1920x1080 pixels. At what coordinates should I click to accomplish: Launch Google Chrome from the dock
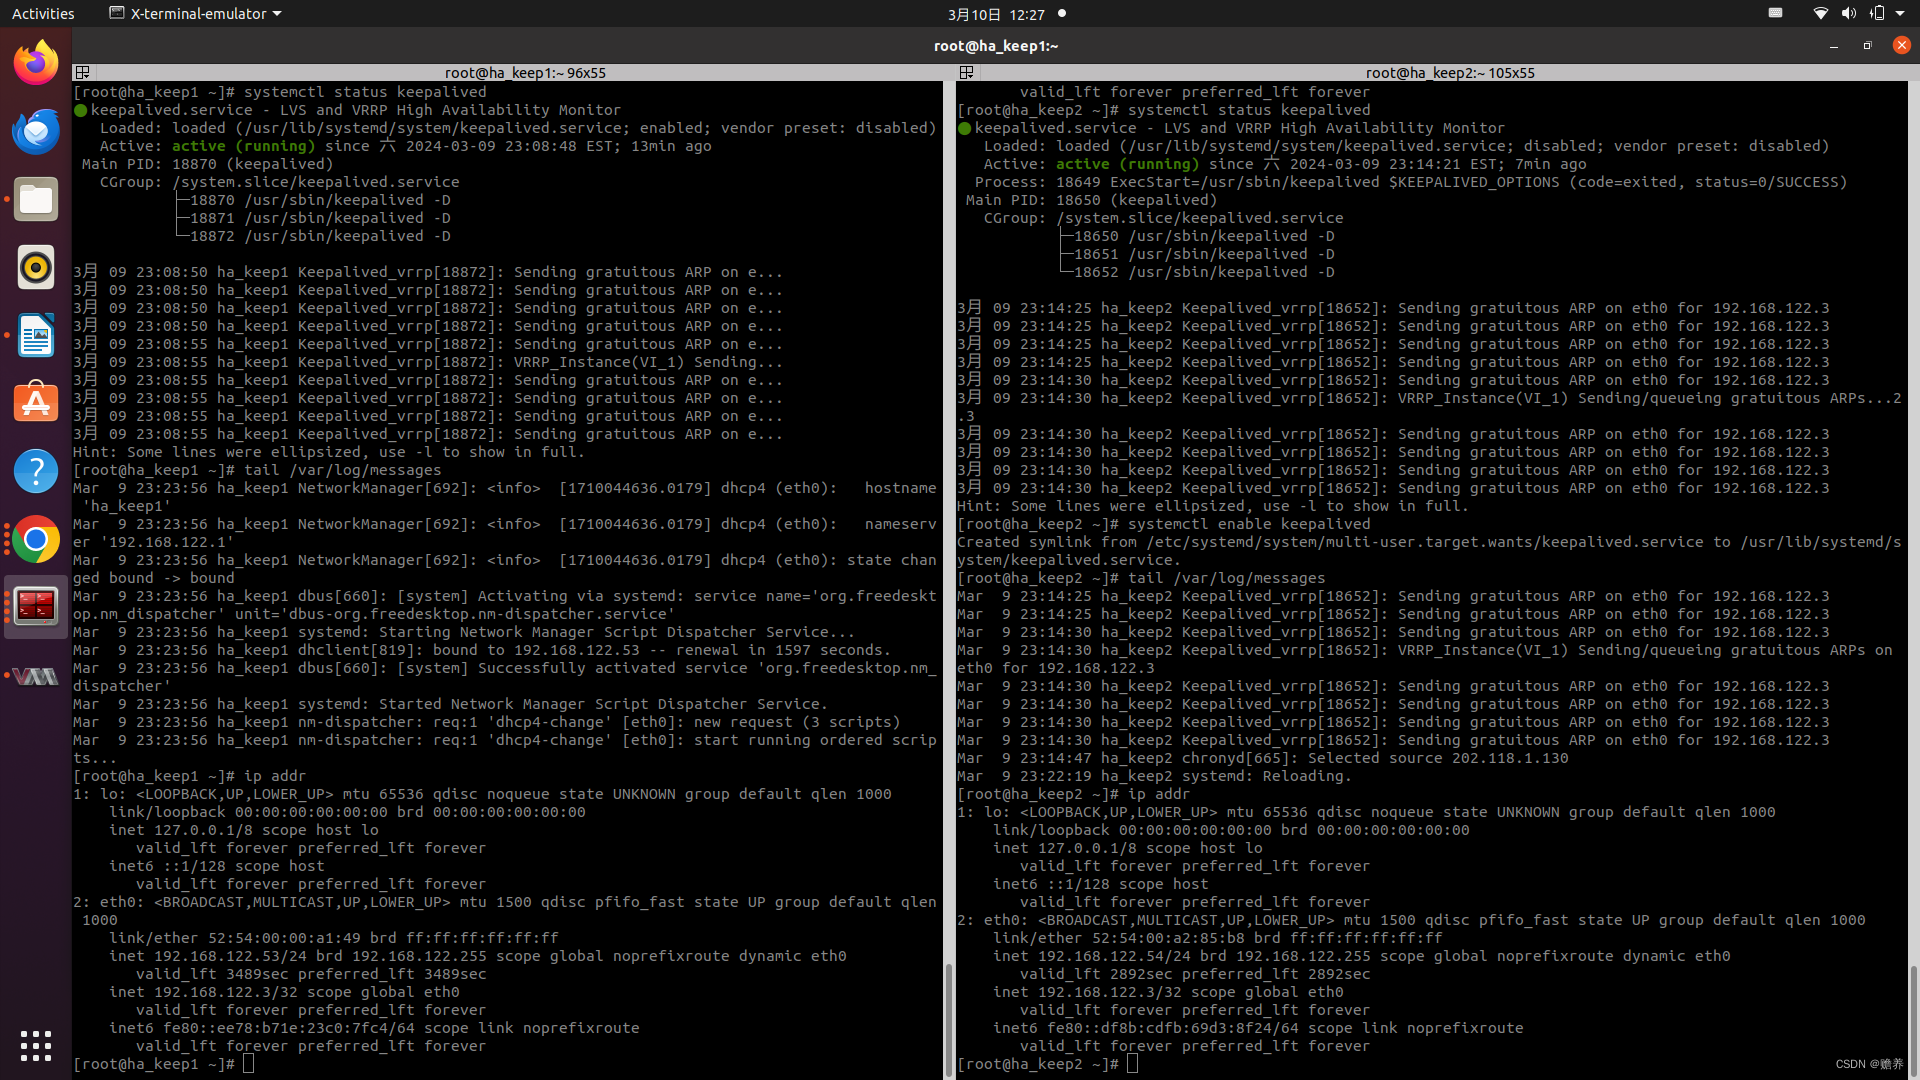(36, 539)
